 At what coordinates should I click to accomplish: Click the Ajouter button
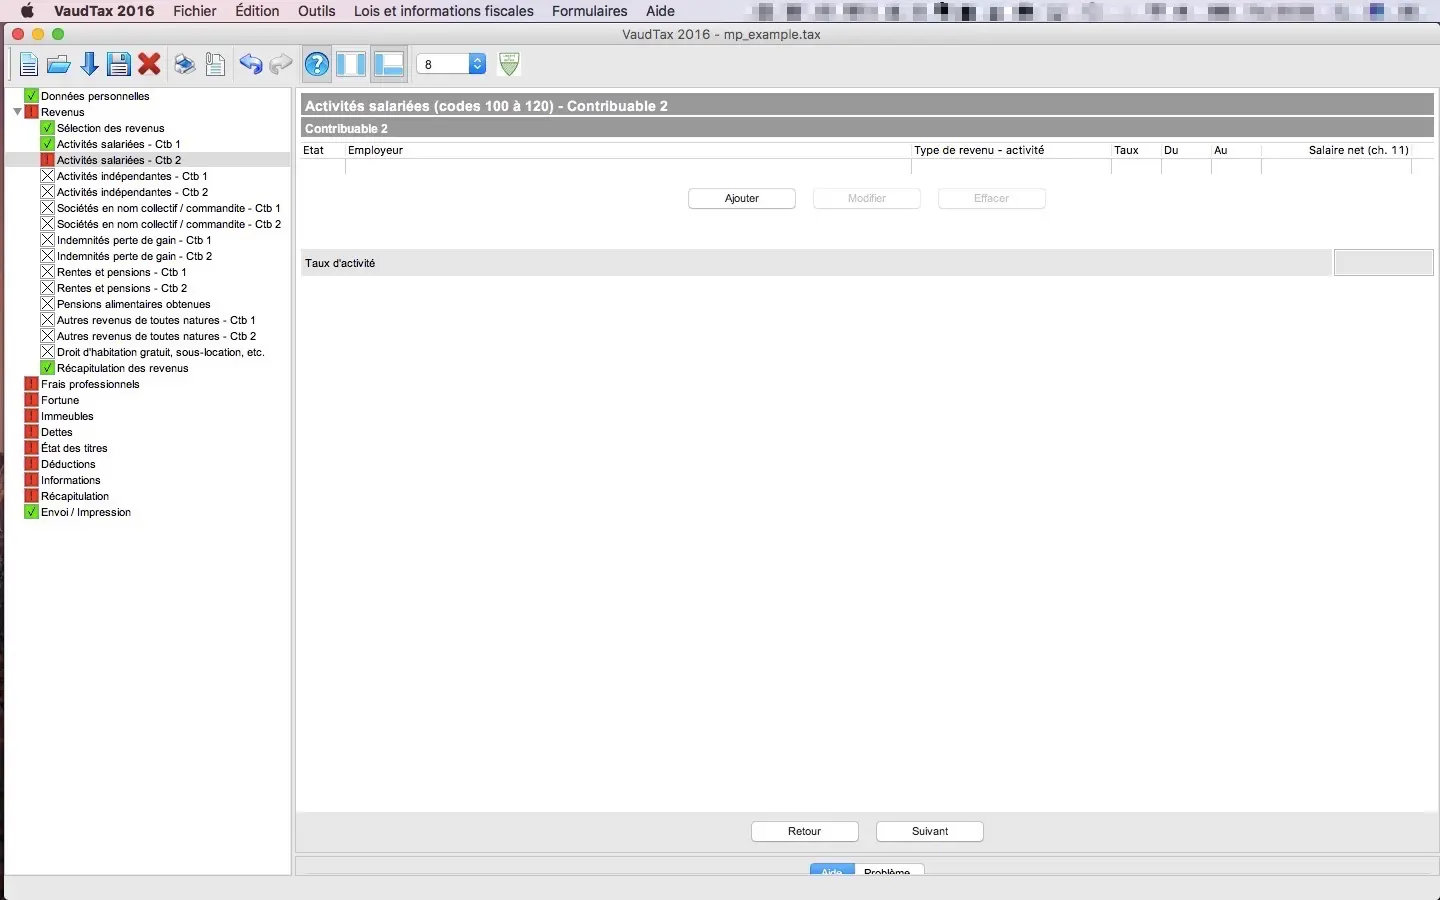tap(742, 198)
